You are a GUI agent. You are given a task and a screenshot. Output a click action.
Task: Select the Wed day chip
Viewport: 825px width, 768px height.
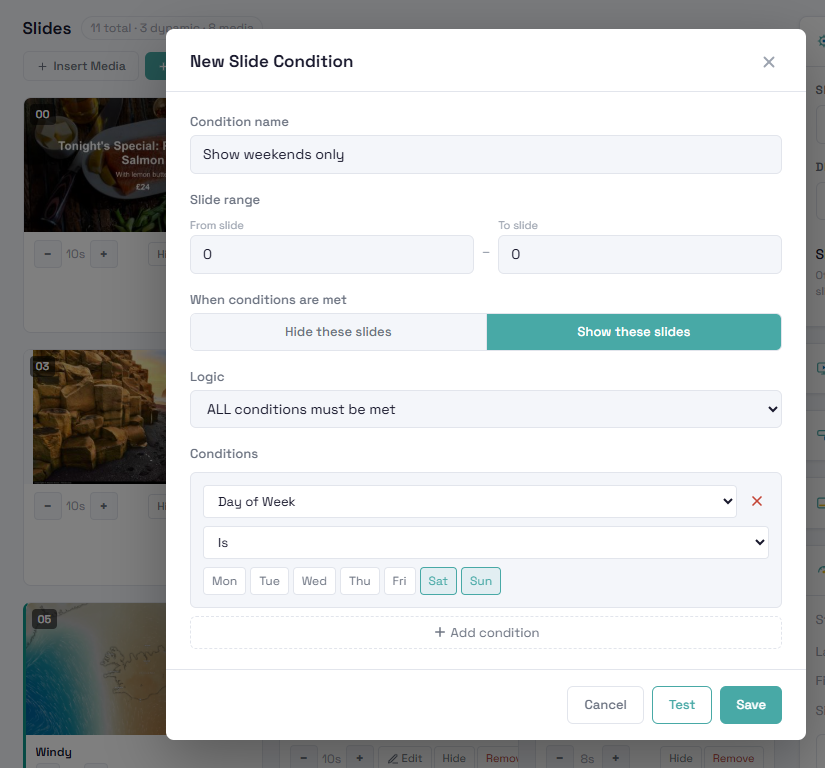(314, 581)
